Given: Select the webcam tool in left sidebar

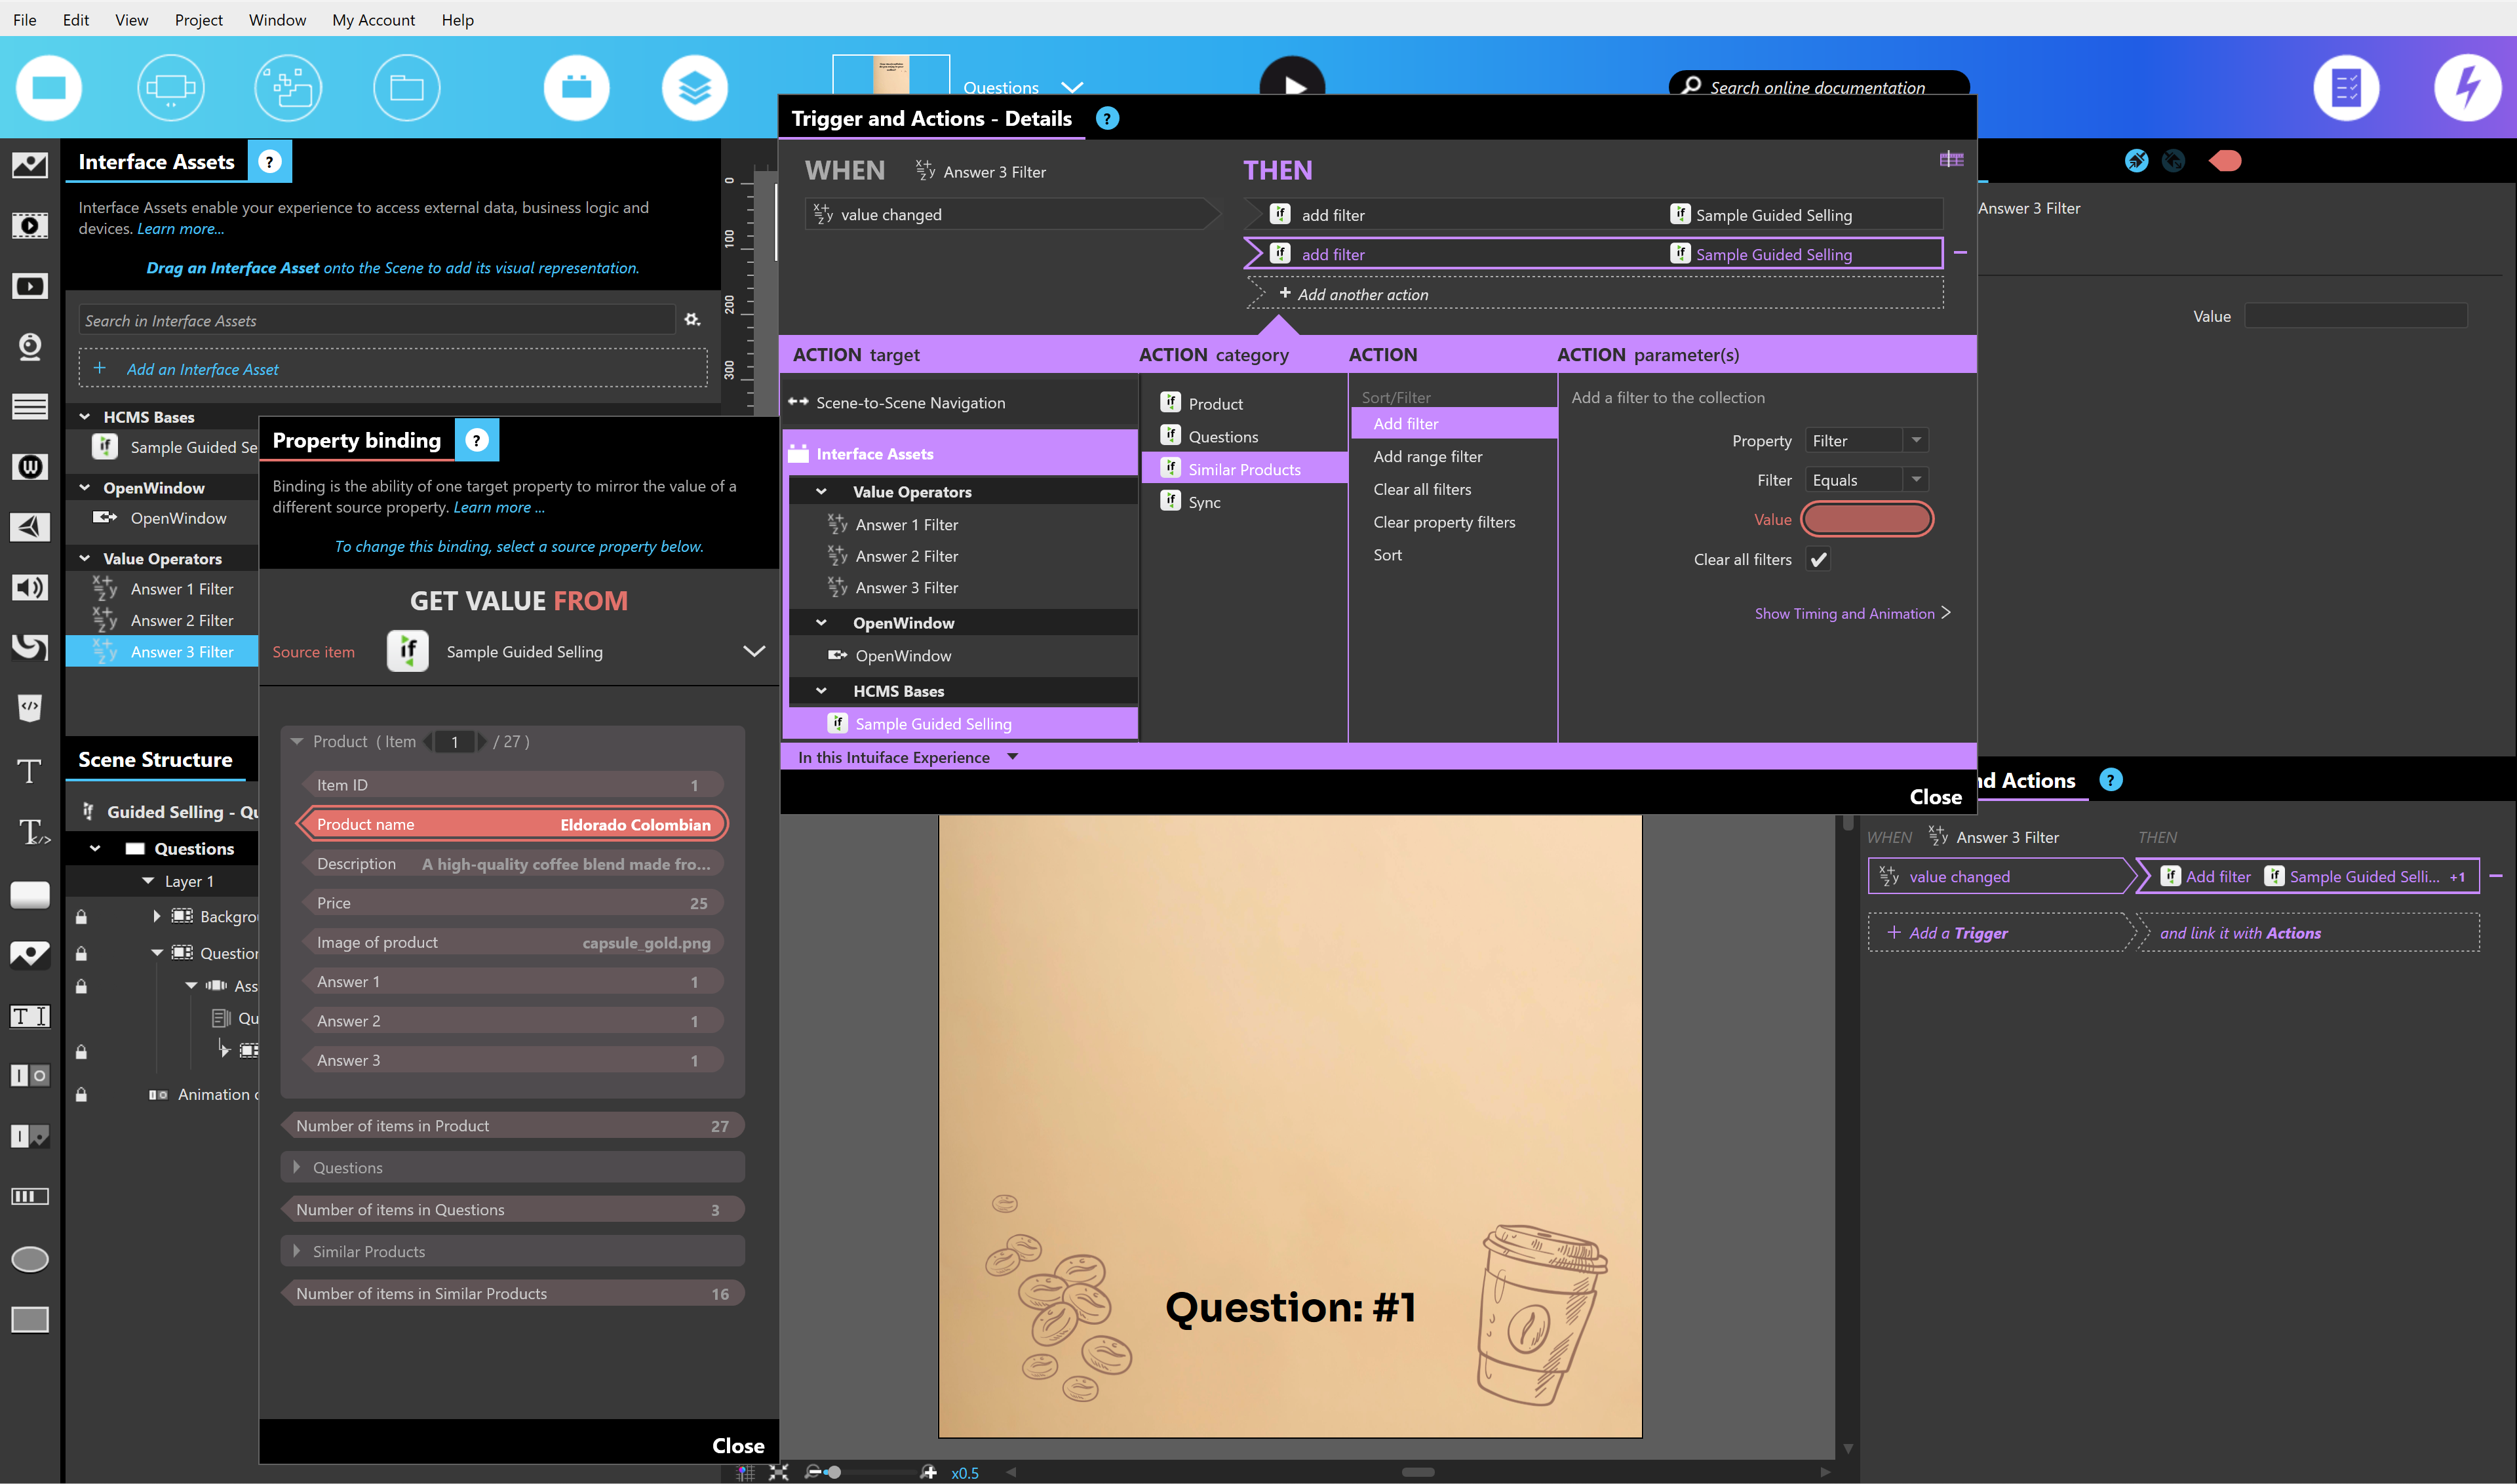Looking at the screenshot, I should tap(30, 347).
